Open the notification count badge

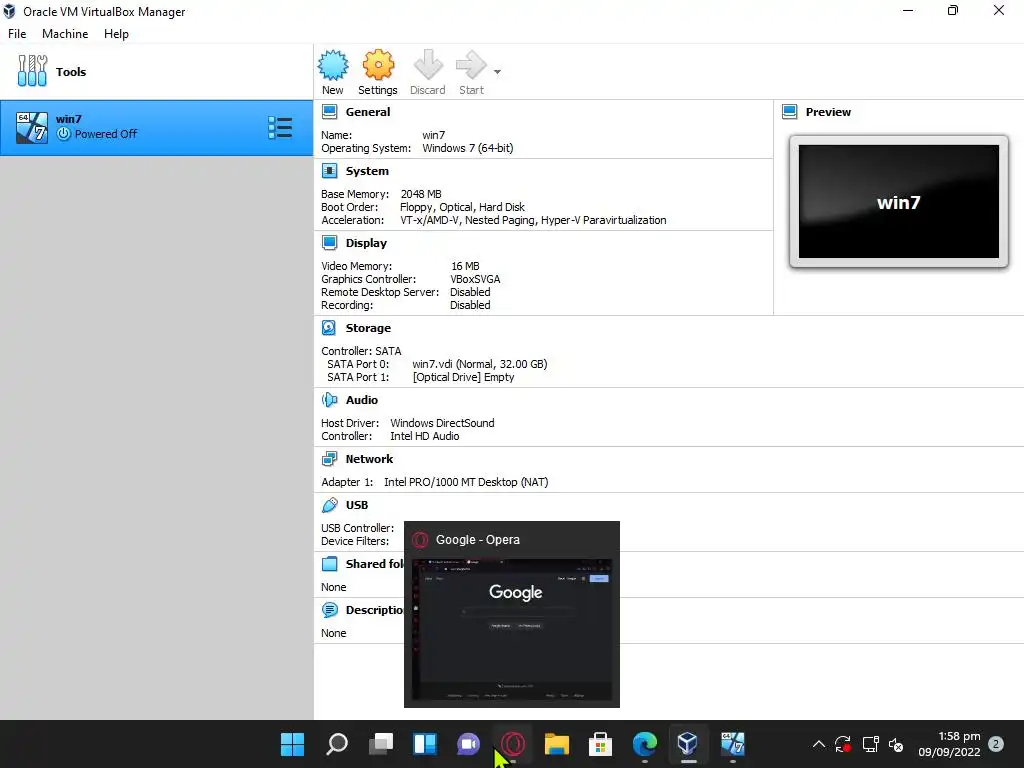click(996, 744)
